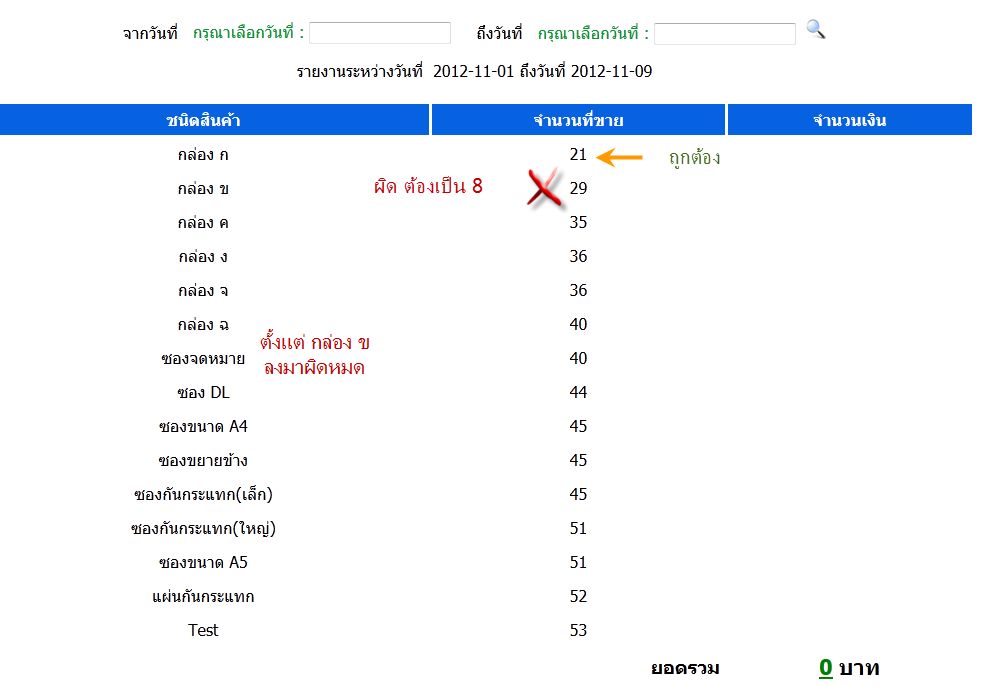Viewport: 988px width, 692px height.
Task: Click the green end date กรุณาเลือกวันที่ label
Action: pos(593,33)
